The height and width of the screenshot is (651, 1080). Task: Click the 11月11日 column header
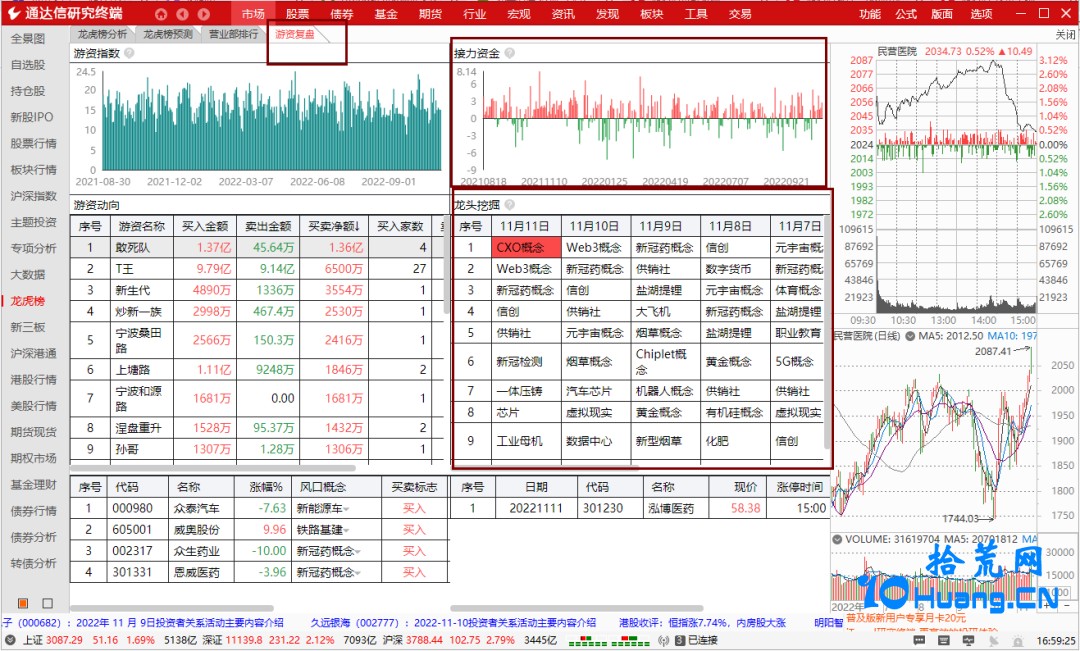coord(525,226)
